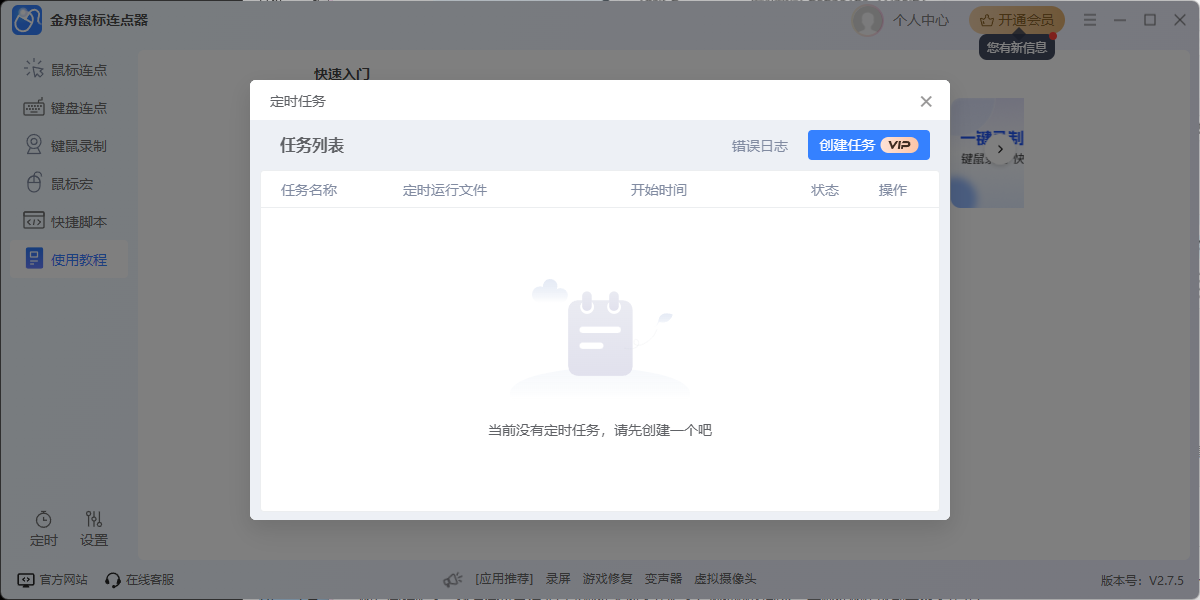Open the 定时 timer panel from sidebar
The image size is (1200, 600).
[x=43, y=527]
